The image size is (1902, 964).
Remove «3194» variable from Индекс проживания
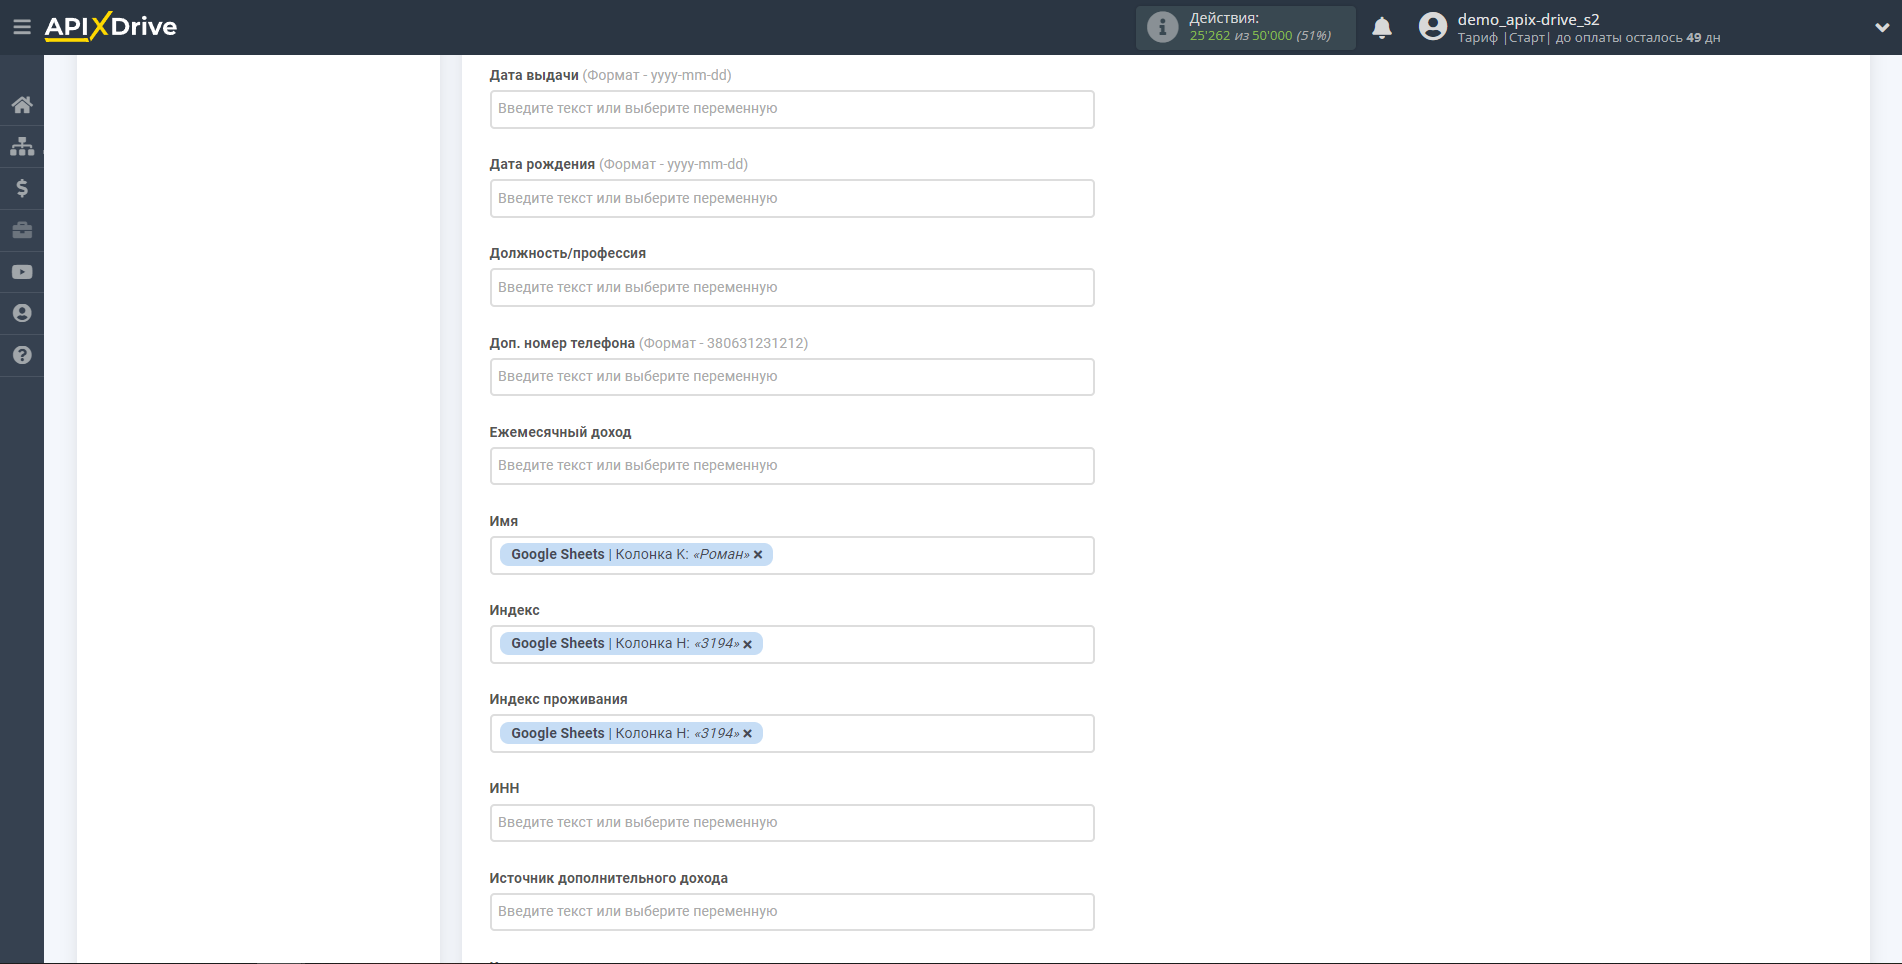[x=747, y=733]
